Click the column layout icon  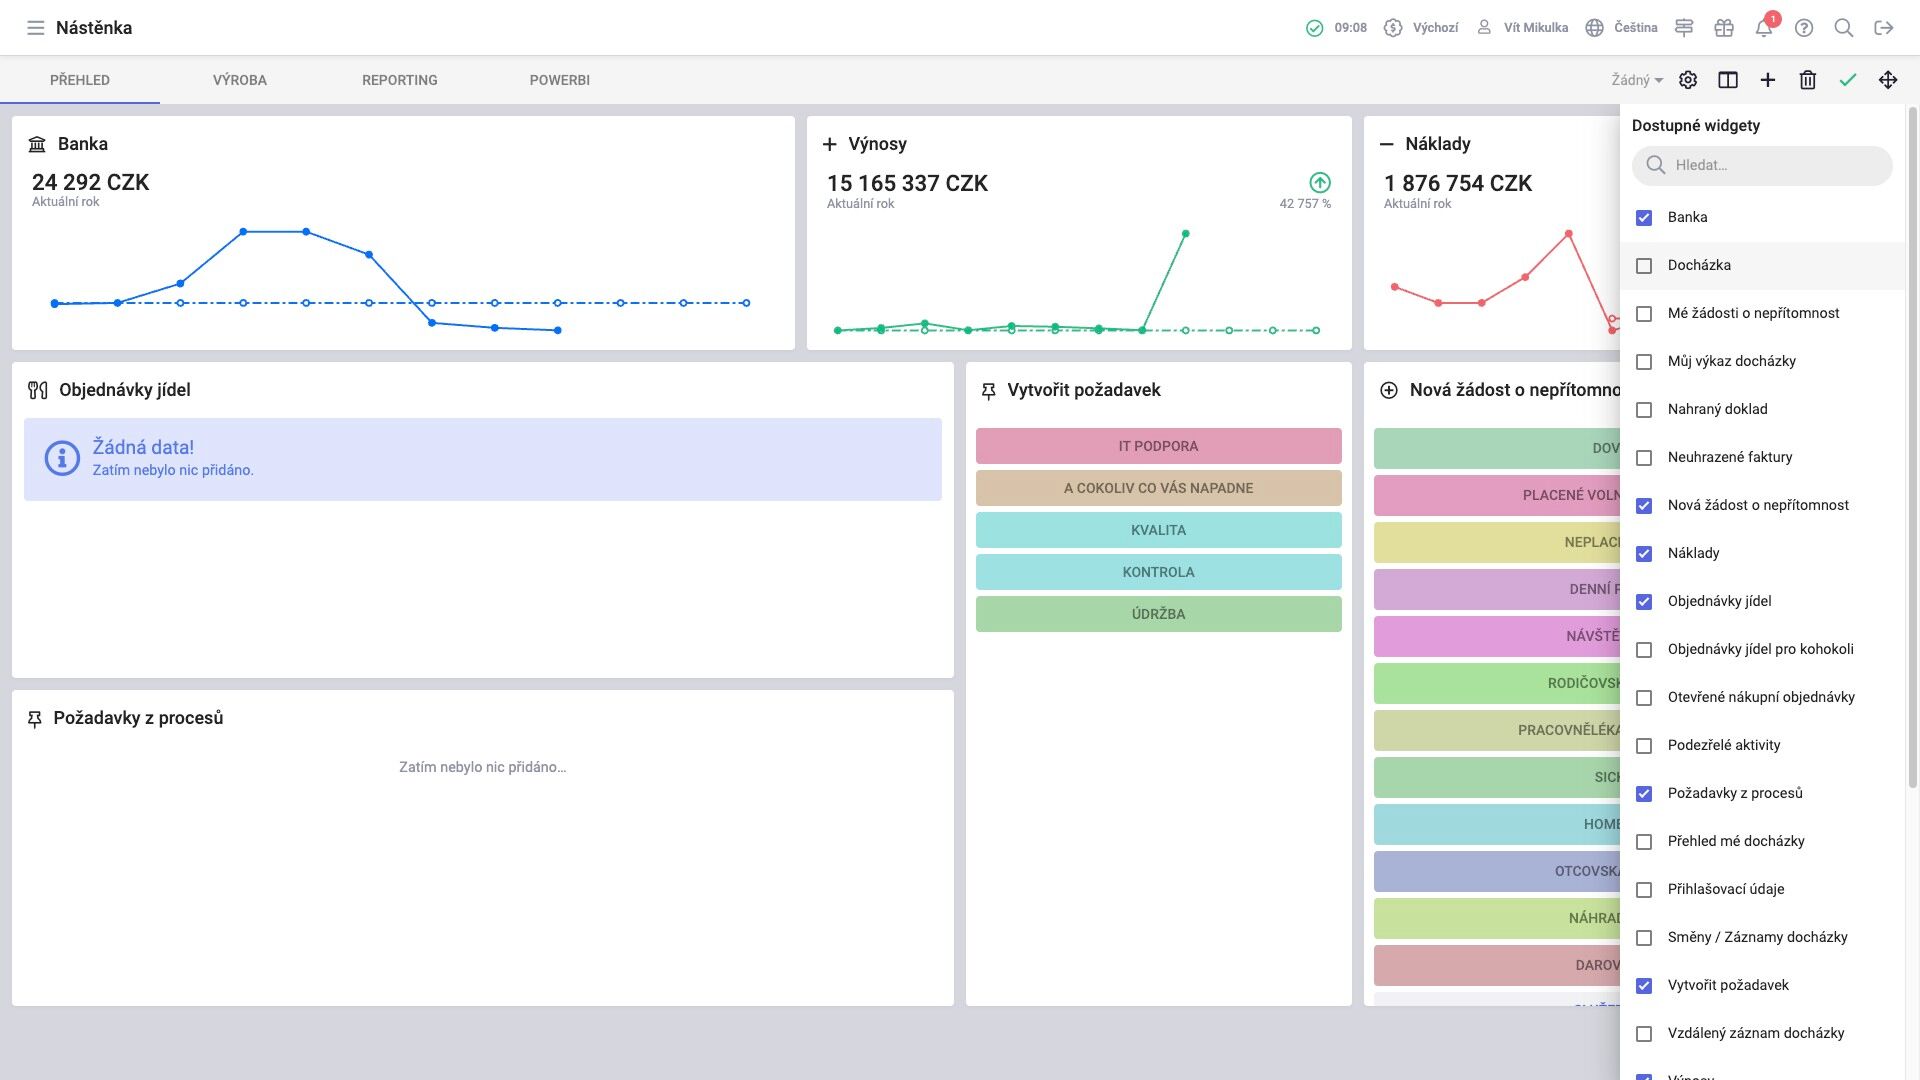1728,80
